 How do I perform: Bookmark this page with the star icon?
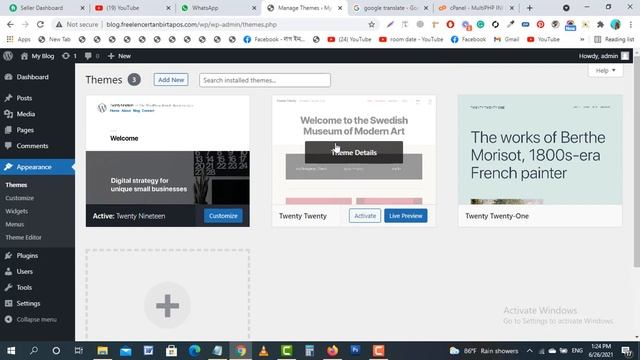[x=371, y=24]
